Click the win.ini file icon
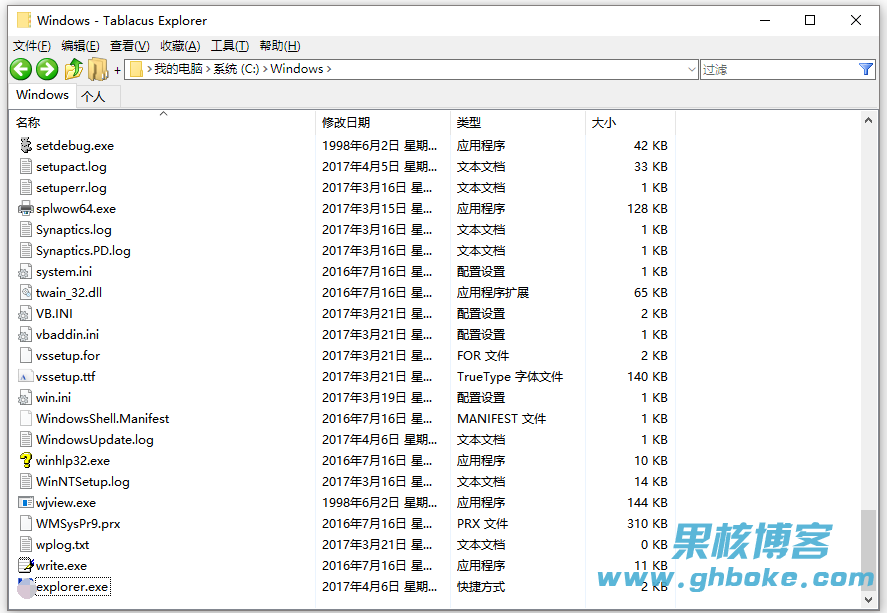The height and width of the screenshot is (613, 887). tap(25, 398)
